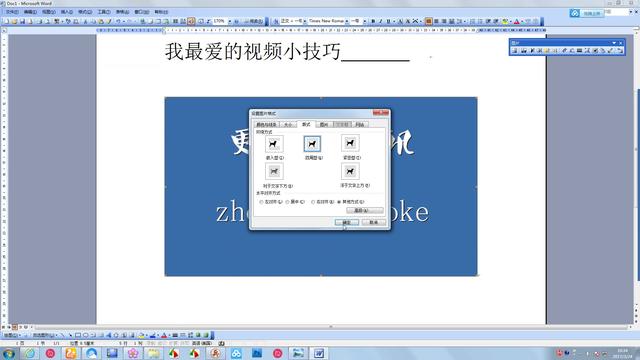The image size is (640, 360).
Task: Choose 居中 horizontal alignment radio
Action: pos(287,202)
